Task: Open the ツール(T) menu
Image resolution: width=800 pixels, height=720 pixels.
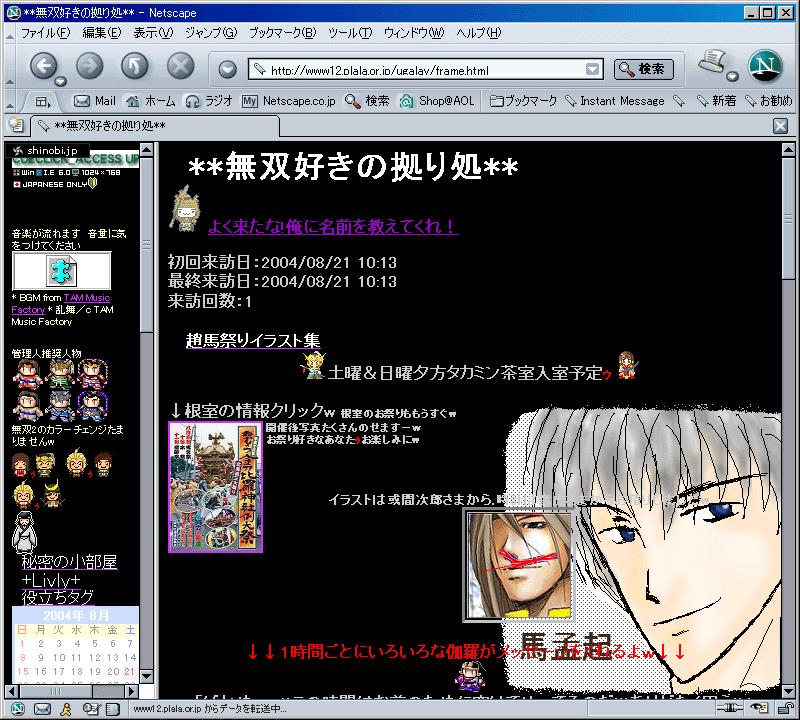Action: pyautogui.click(x=350, y=33)
